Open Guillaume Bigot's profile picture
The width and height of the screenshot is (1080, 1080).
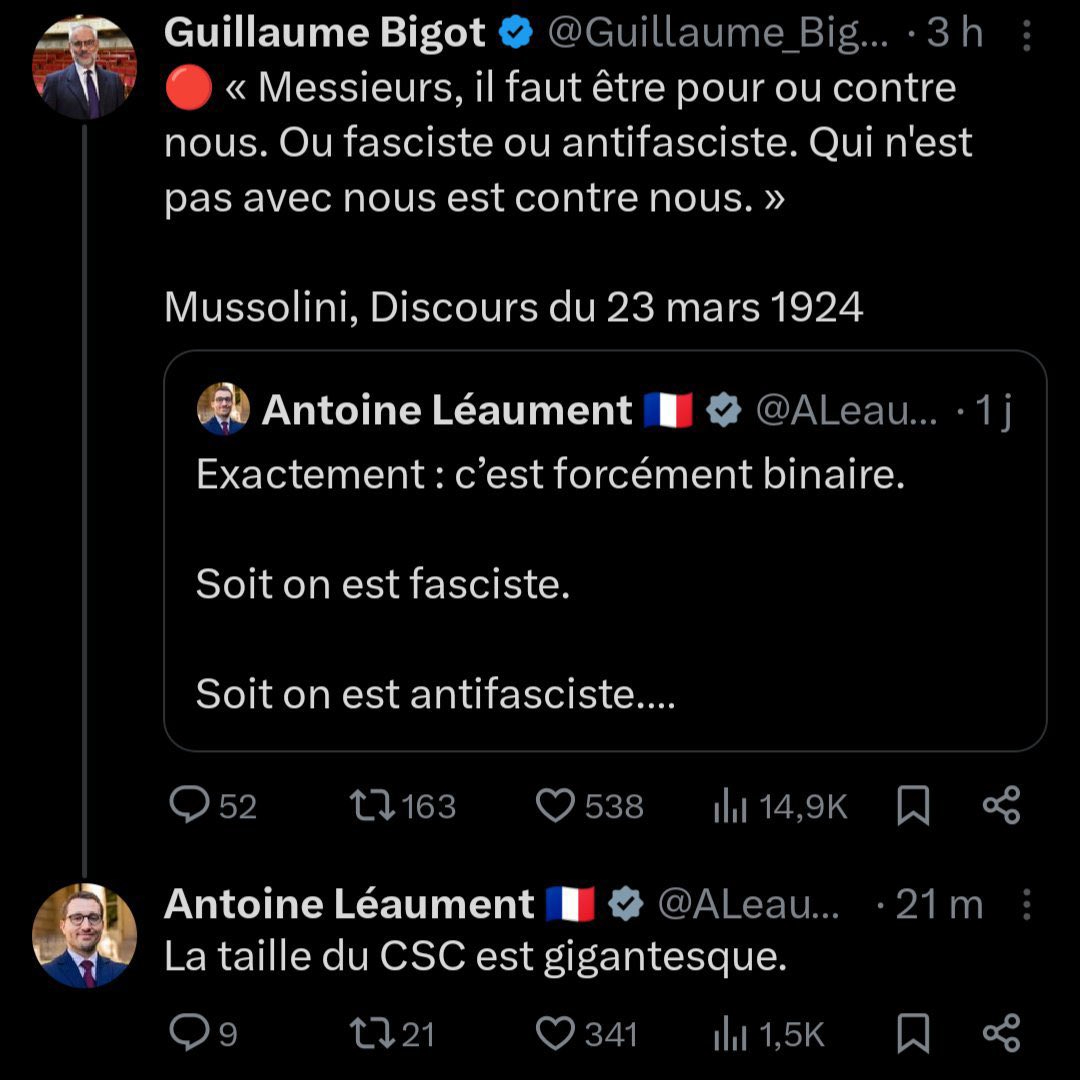84,68
